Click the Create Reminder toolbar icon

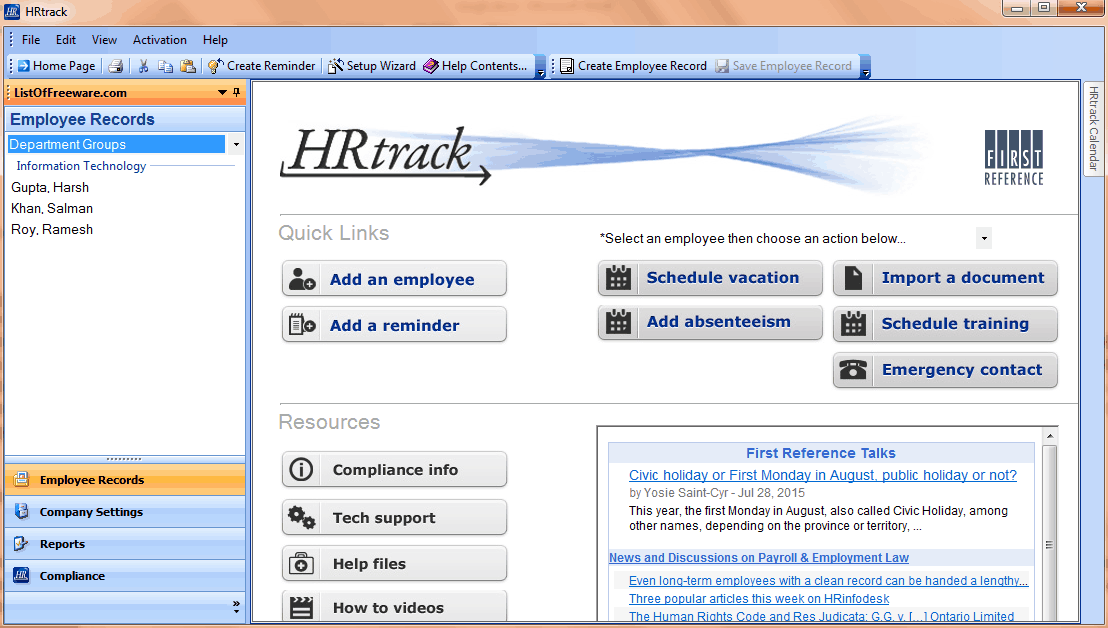pos(216,66)
